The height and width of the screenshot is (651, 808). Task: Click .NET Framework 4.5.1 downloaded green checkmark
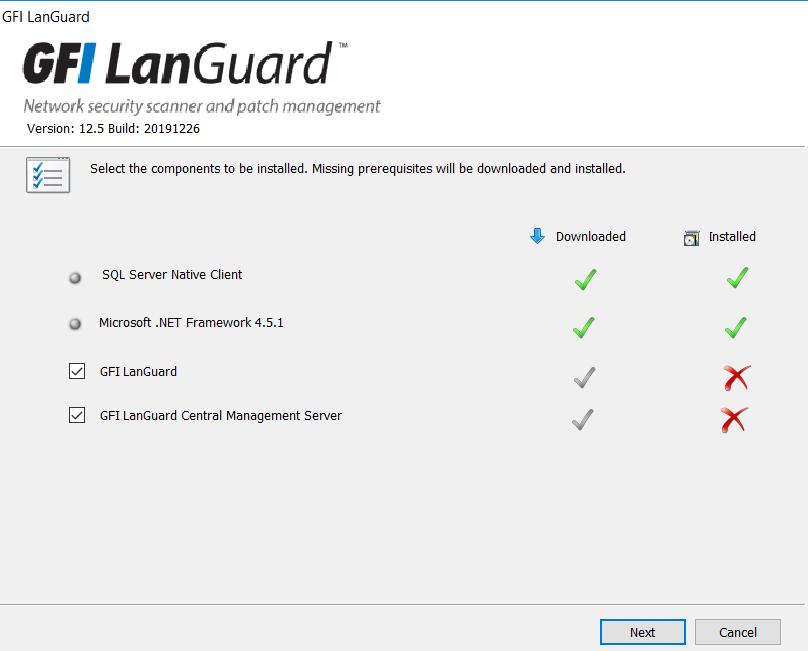coord(584,327)
